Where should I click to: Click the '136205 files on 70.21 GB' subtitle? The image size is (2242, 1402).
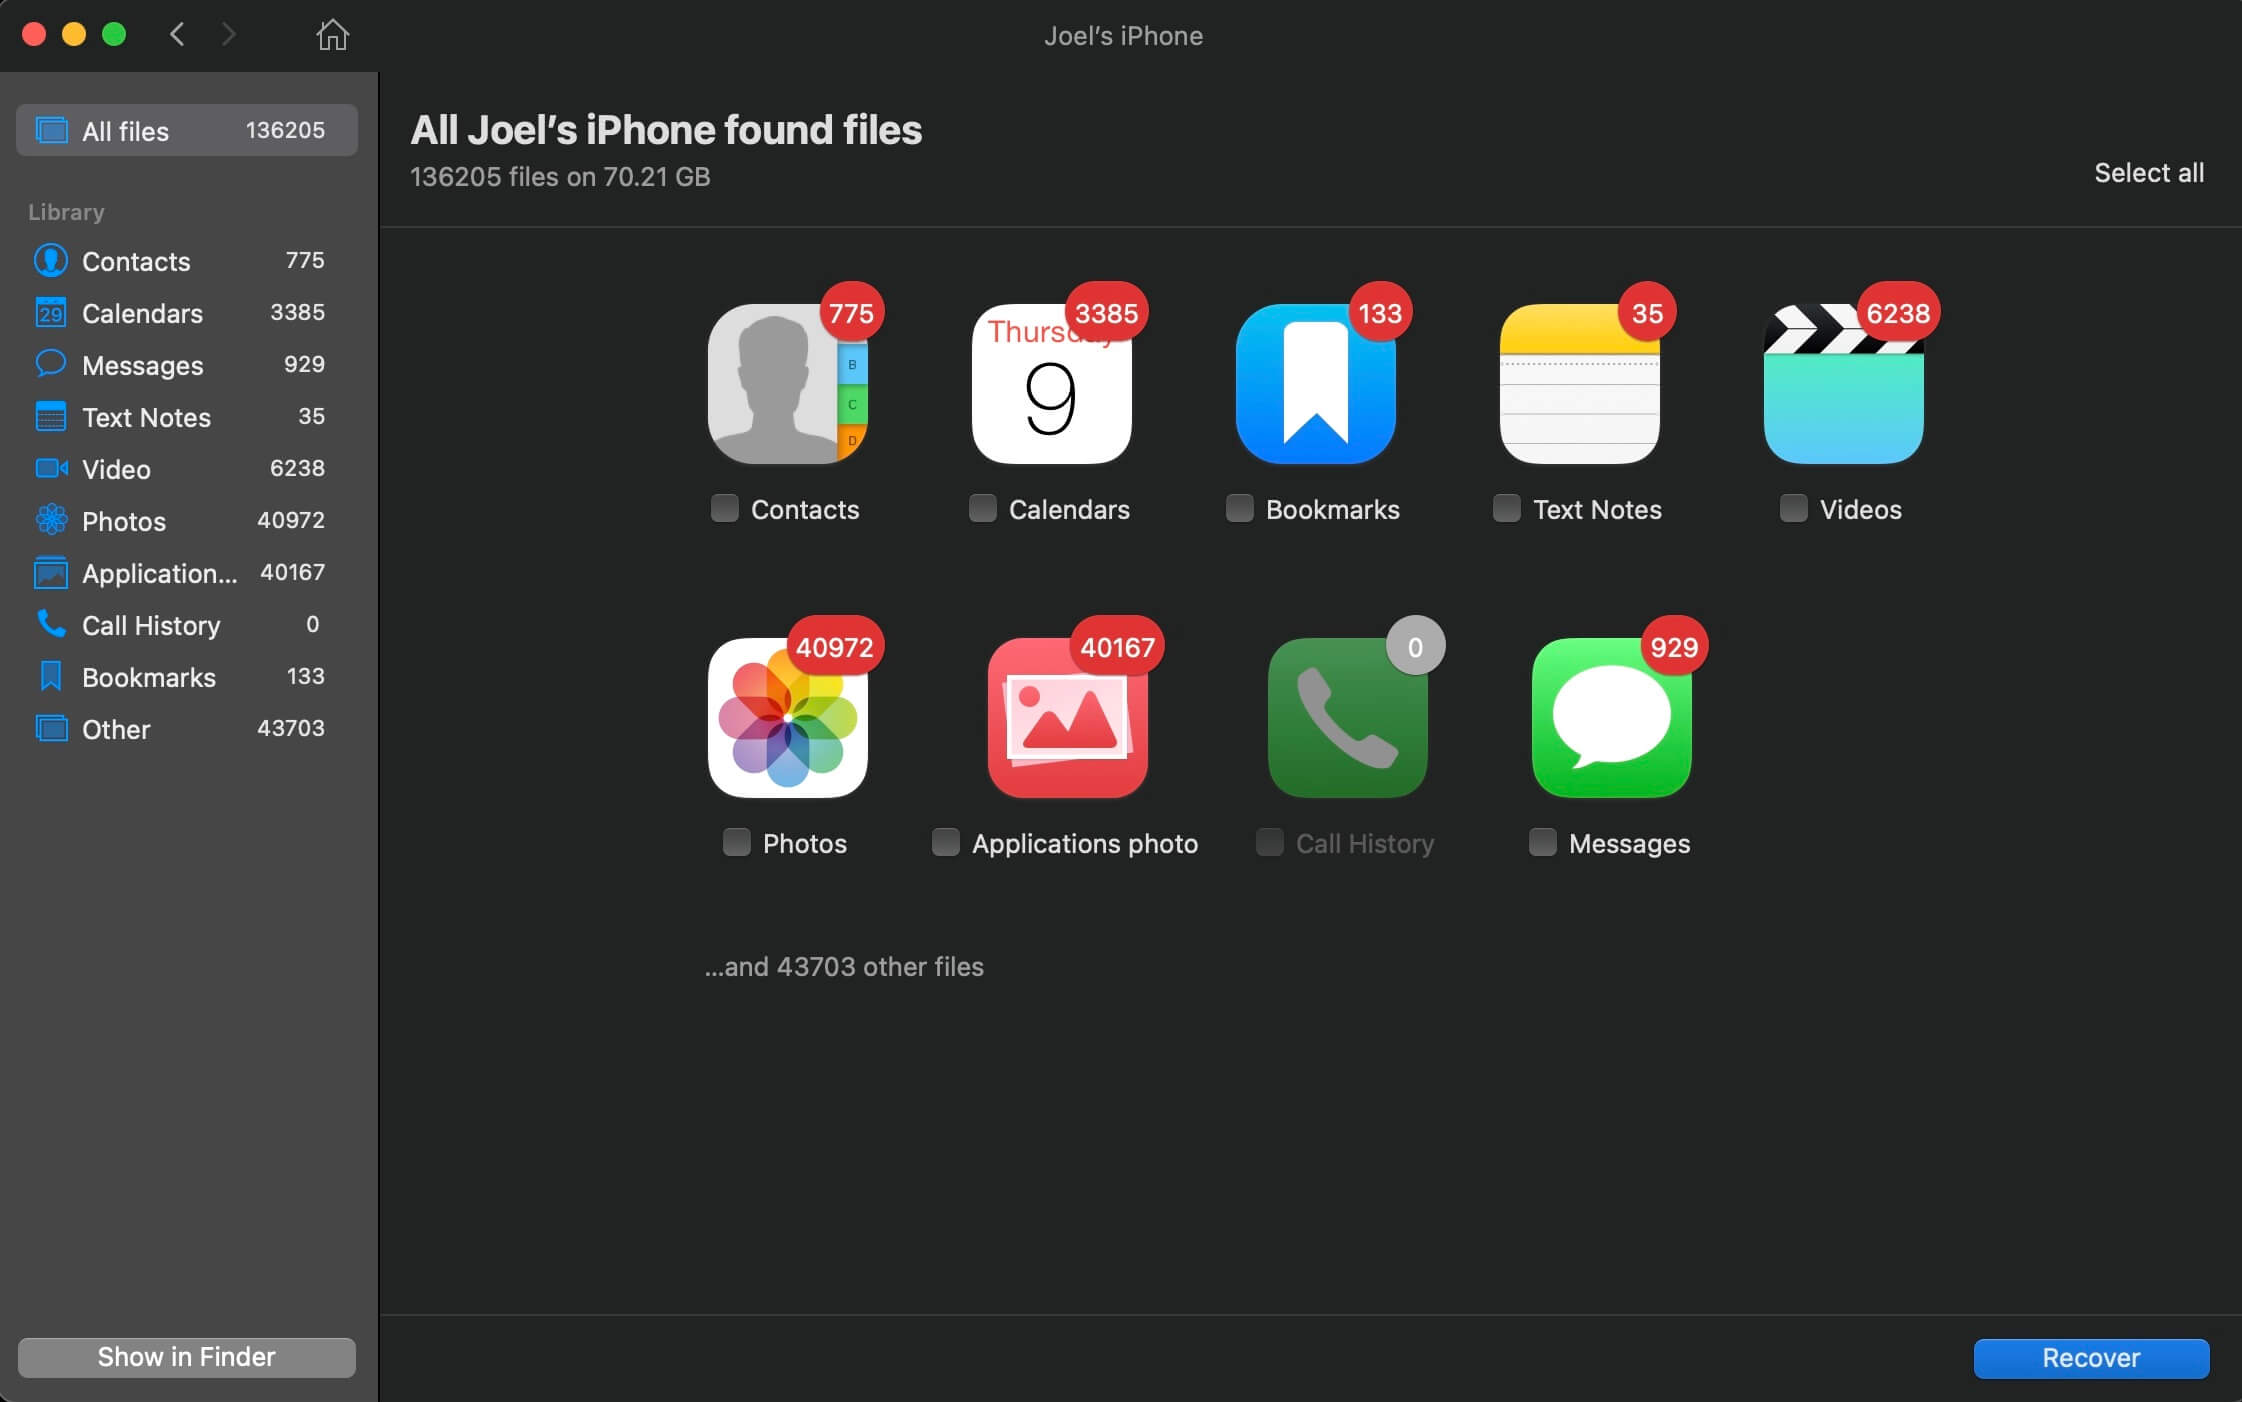tap(560, 177)
